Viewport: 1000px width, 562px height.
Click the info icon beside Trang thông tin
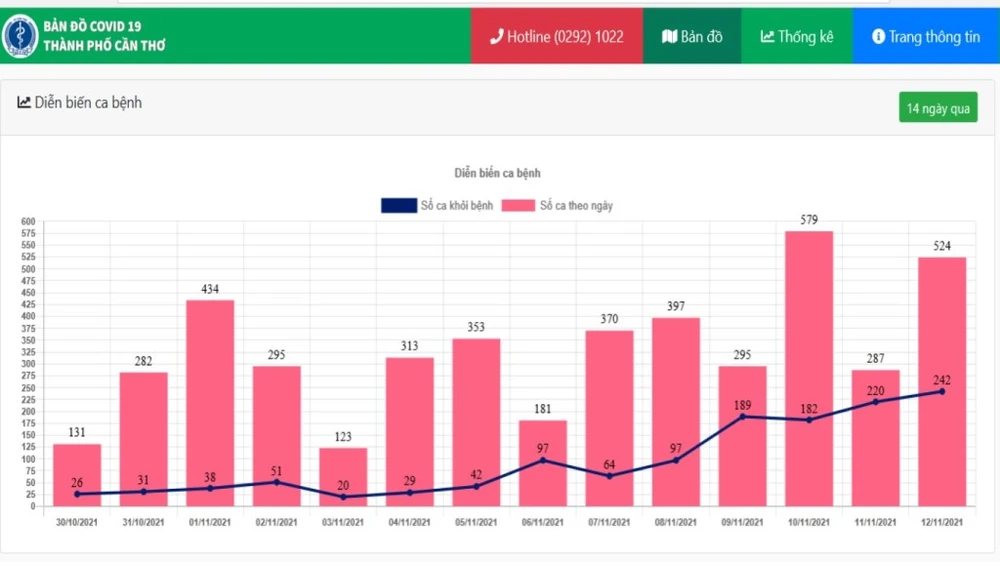(878, 37)
